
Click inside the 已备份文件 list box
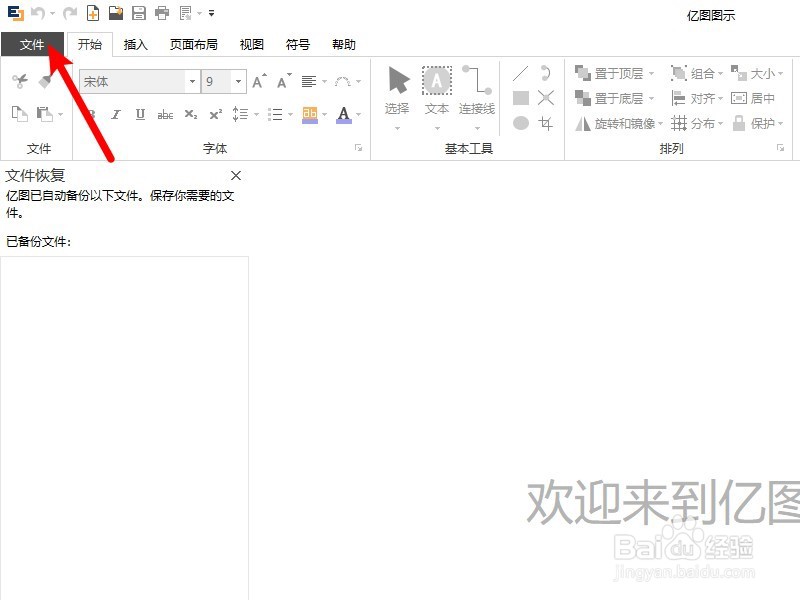tap(124, 428)
